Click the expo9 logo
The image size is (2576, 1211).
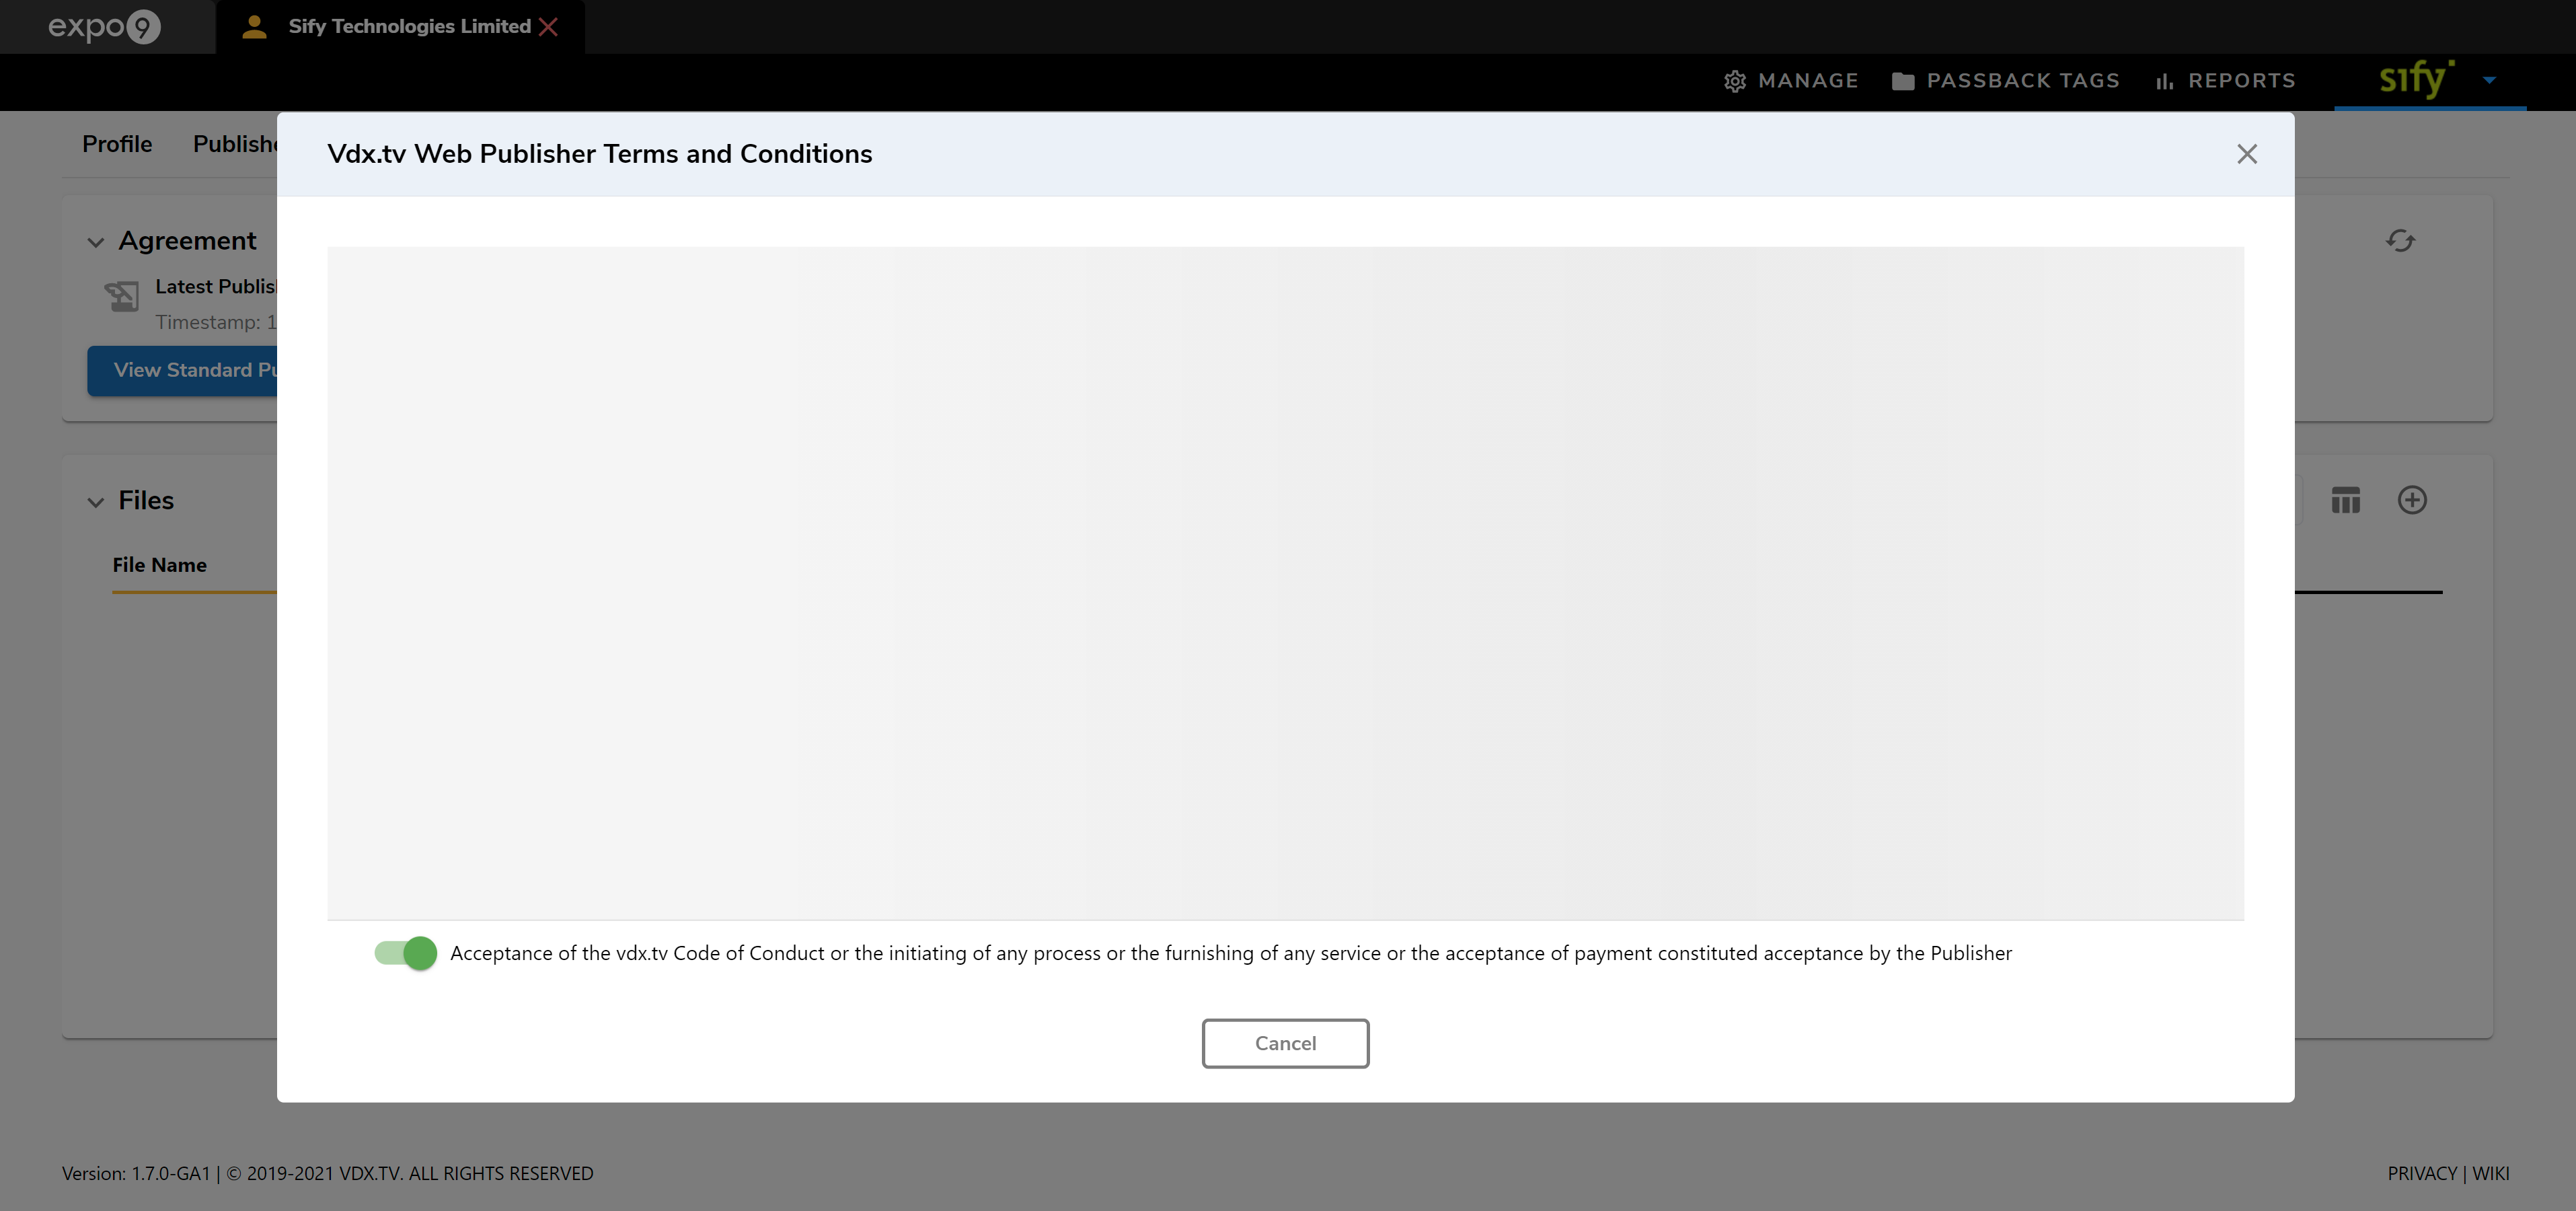click(x=104, y=27)
